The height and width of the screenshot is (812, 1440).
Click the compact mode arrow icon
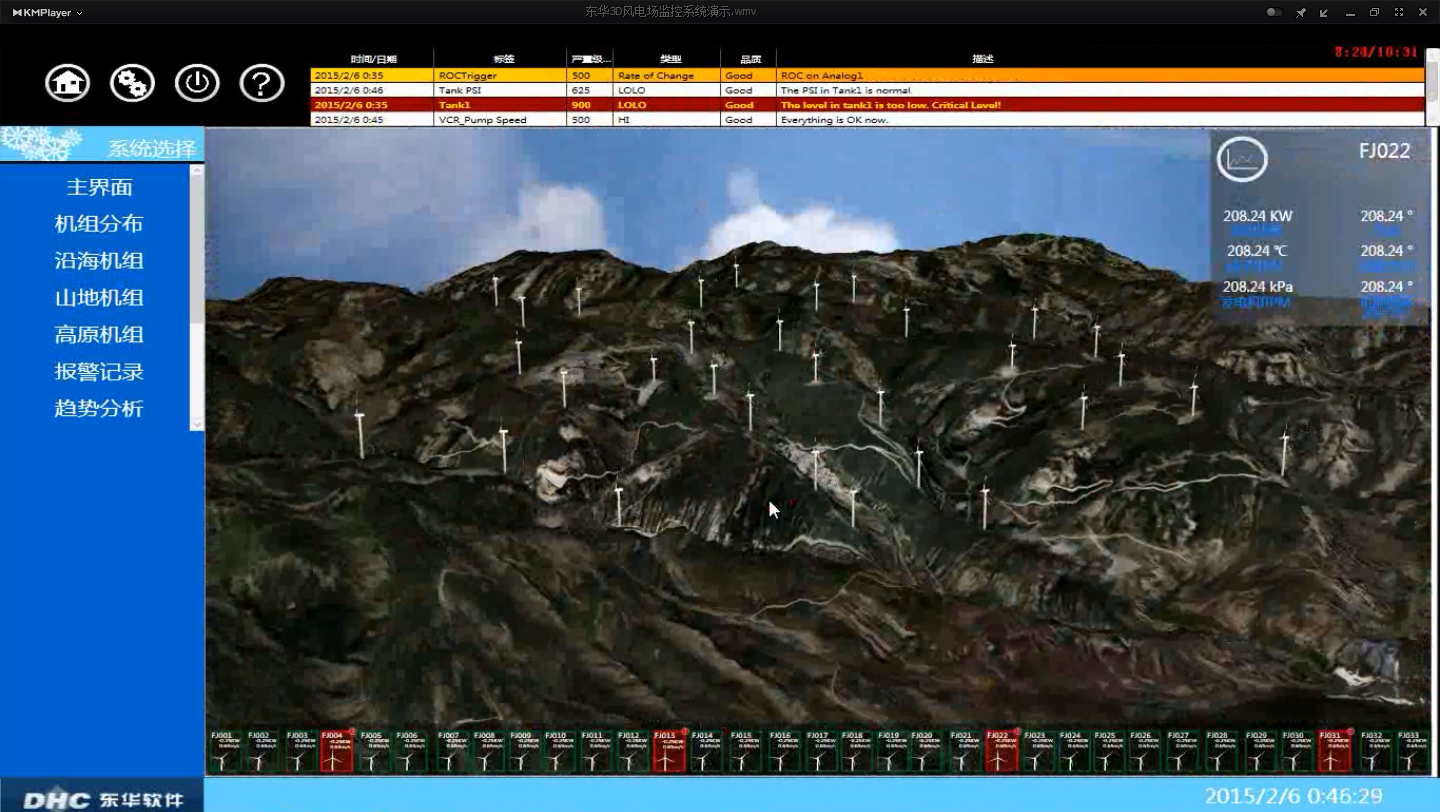click(x=1325, y=13)
